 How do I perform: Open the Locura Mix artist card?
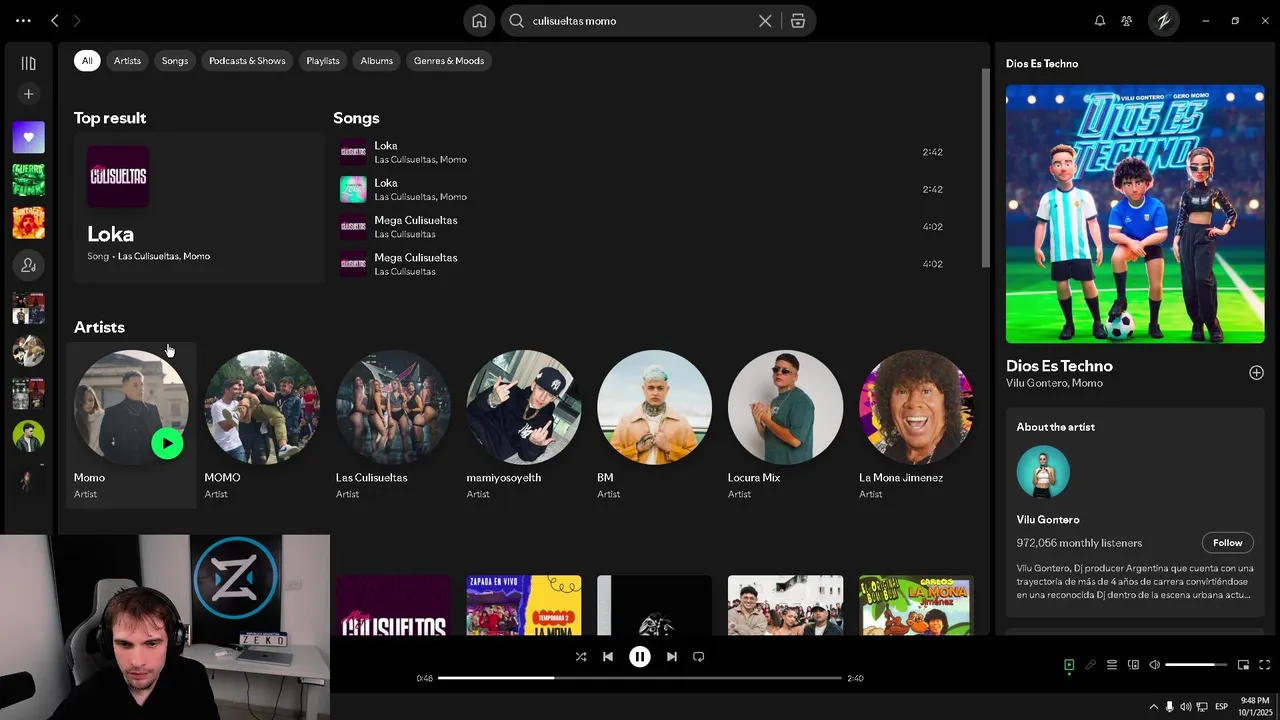click(785, 425)
